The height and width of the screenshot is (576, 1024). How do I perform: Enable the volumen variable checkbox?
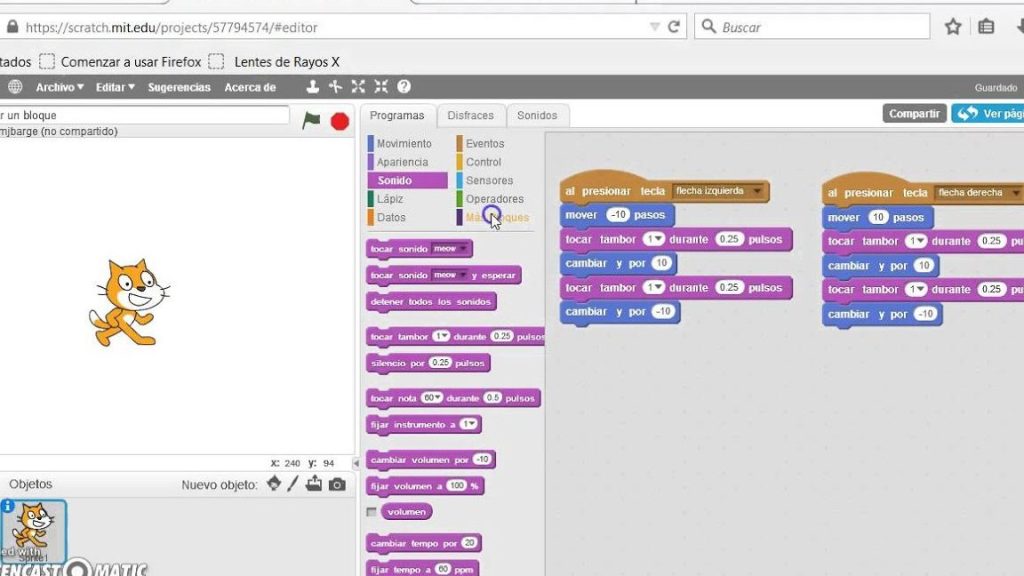pyautogui.click(x=372, y=512)
